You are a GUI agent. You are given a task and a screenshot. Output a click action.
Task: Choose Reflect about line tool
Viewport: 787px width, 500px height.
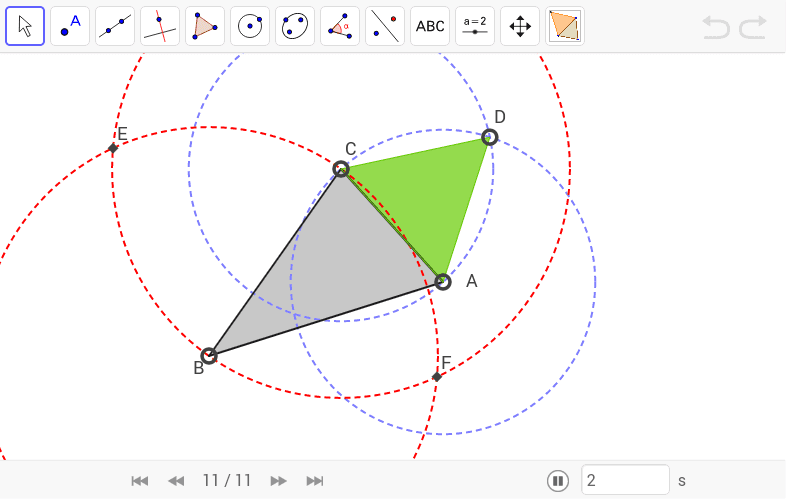[x=385, y=26]
